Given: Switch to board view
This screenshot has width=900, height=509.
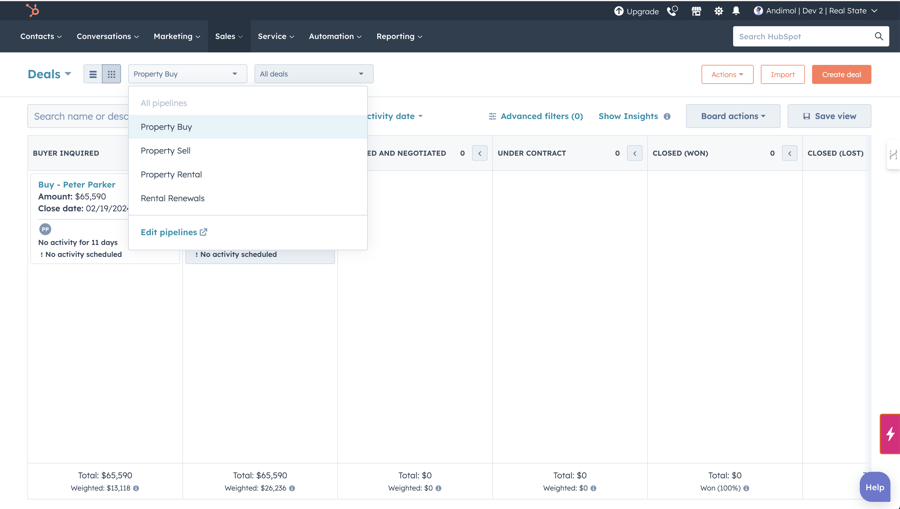Looking at the screenshot, I should pos(111,74).
